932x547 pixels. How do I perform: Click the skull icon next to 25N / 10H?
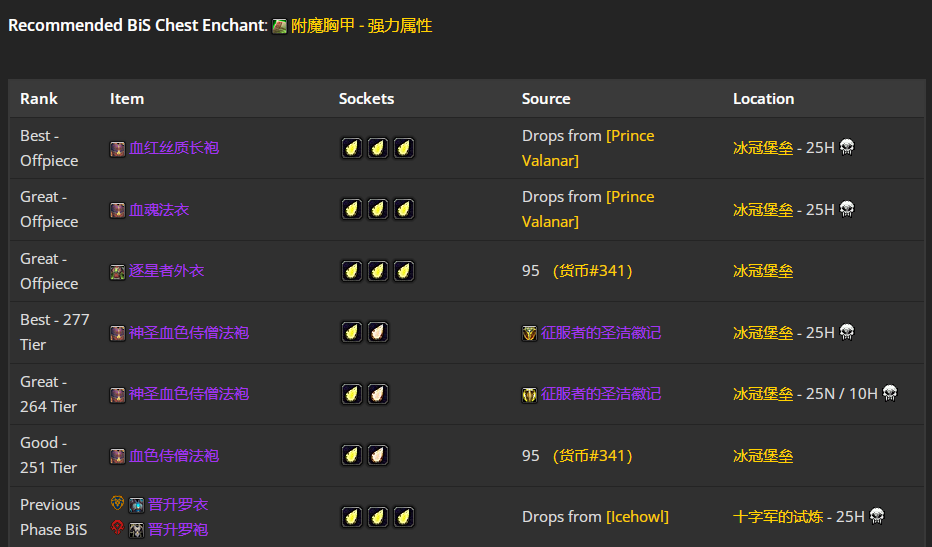pos(889,393)
